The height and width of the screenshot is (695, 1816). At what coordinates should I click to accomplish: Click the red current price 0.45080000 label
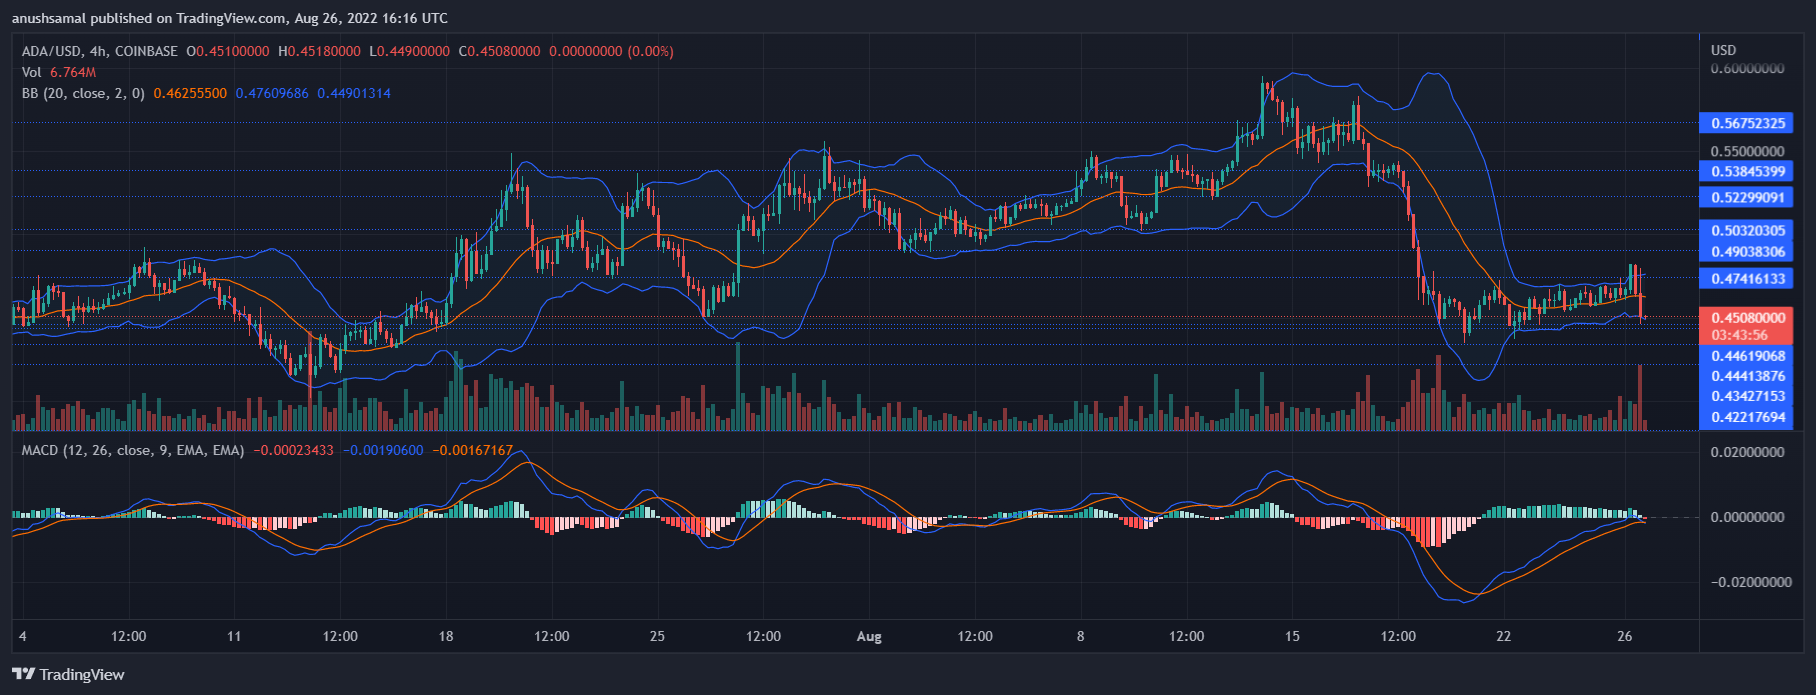(1747, 318)
